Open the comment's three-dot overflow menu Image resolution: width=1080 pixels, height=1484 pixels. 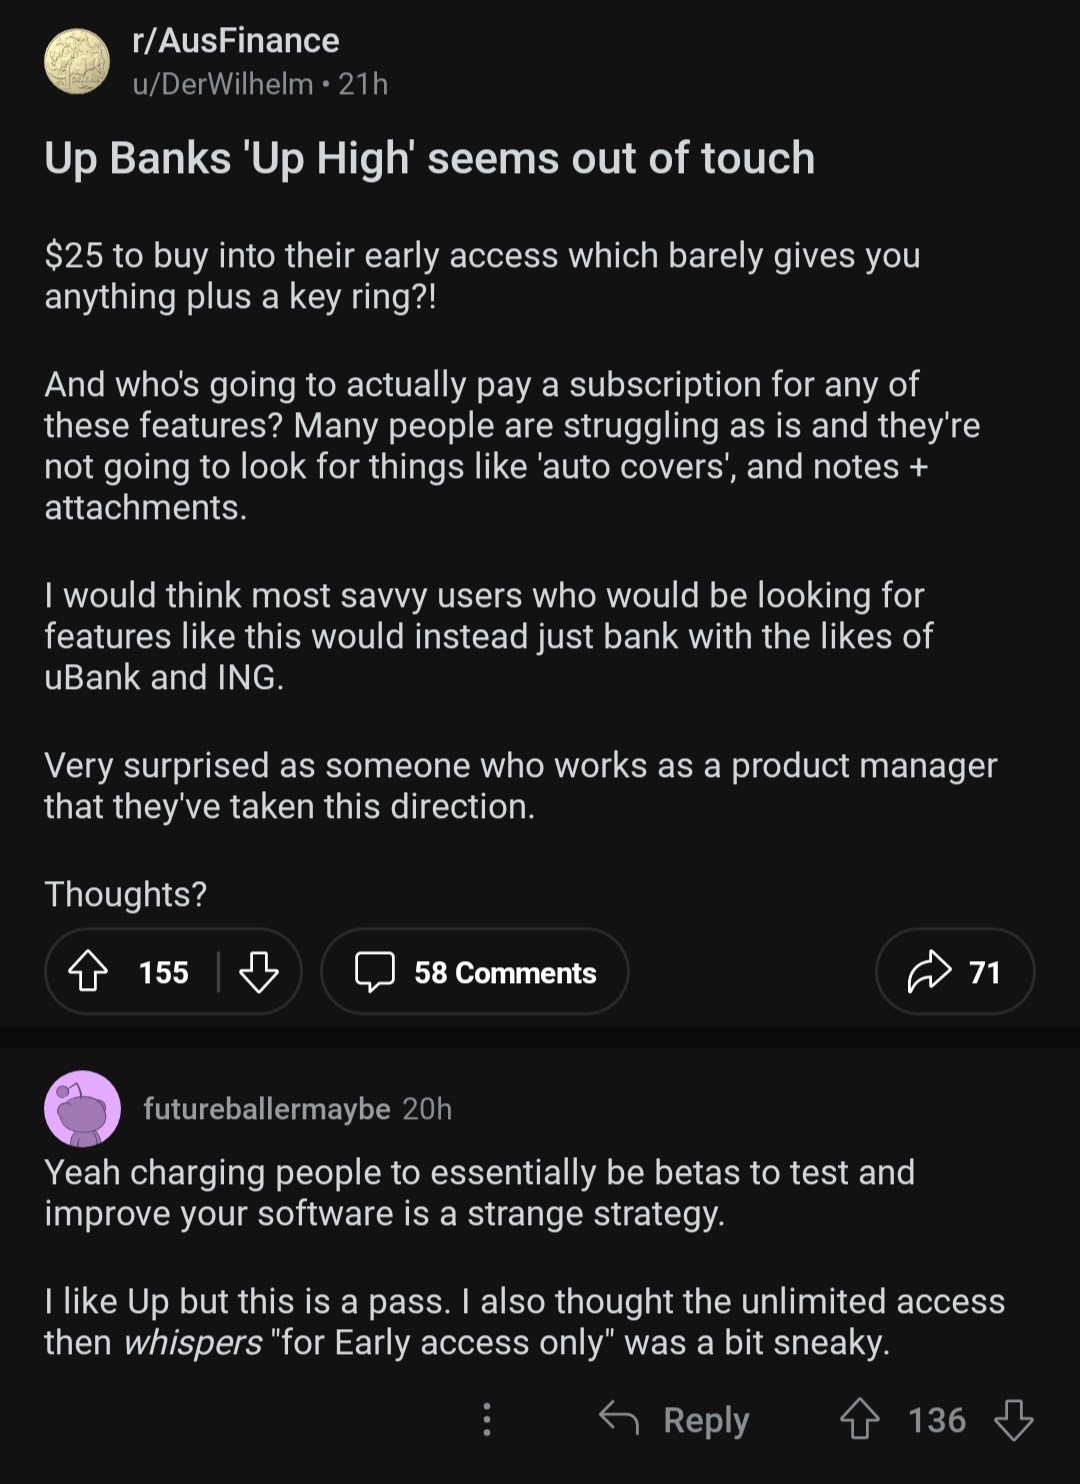(x=487, y=1419)
